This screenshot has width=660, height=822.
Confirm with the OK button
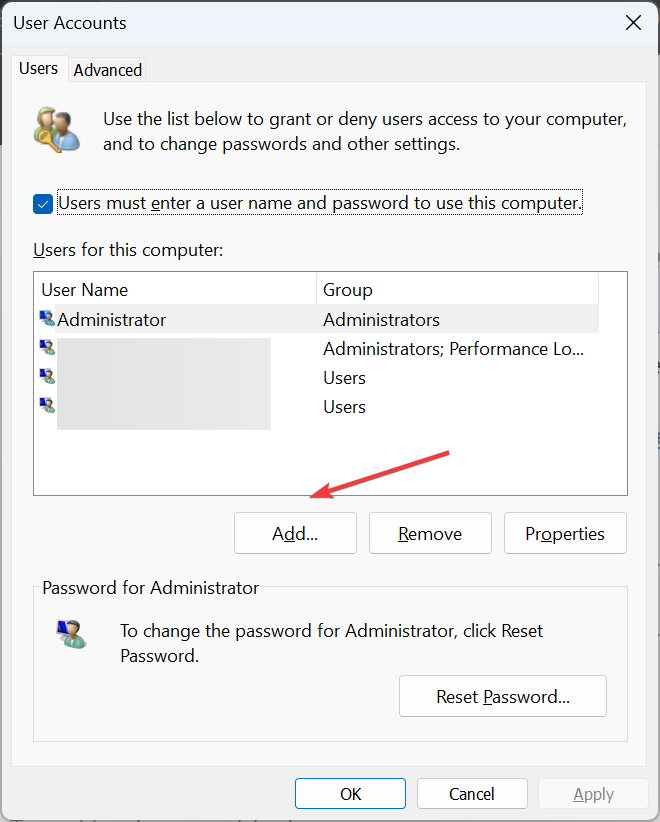pos(350,794)
